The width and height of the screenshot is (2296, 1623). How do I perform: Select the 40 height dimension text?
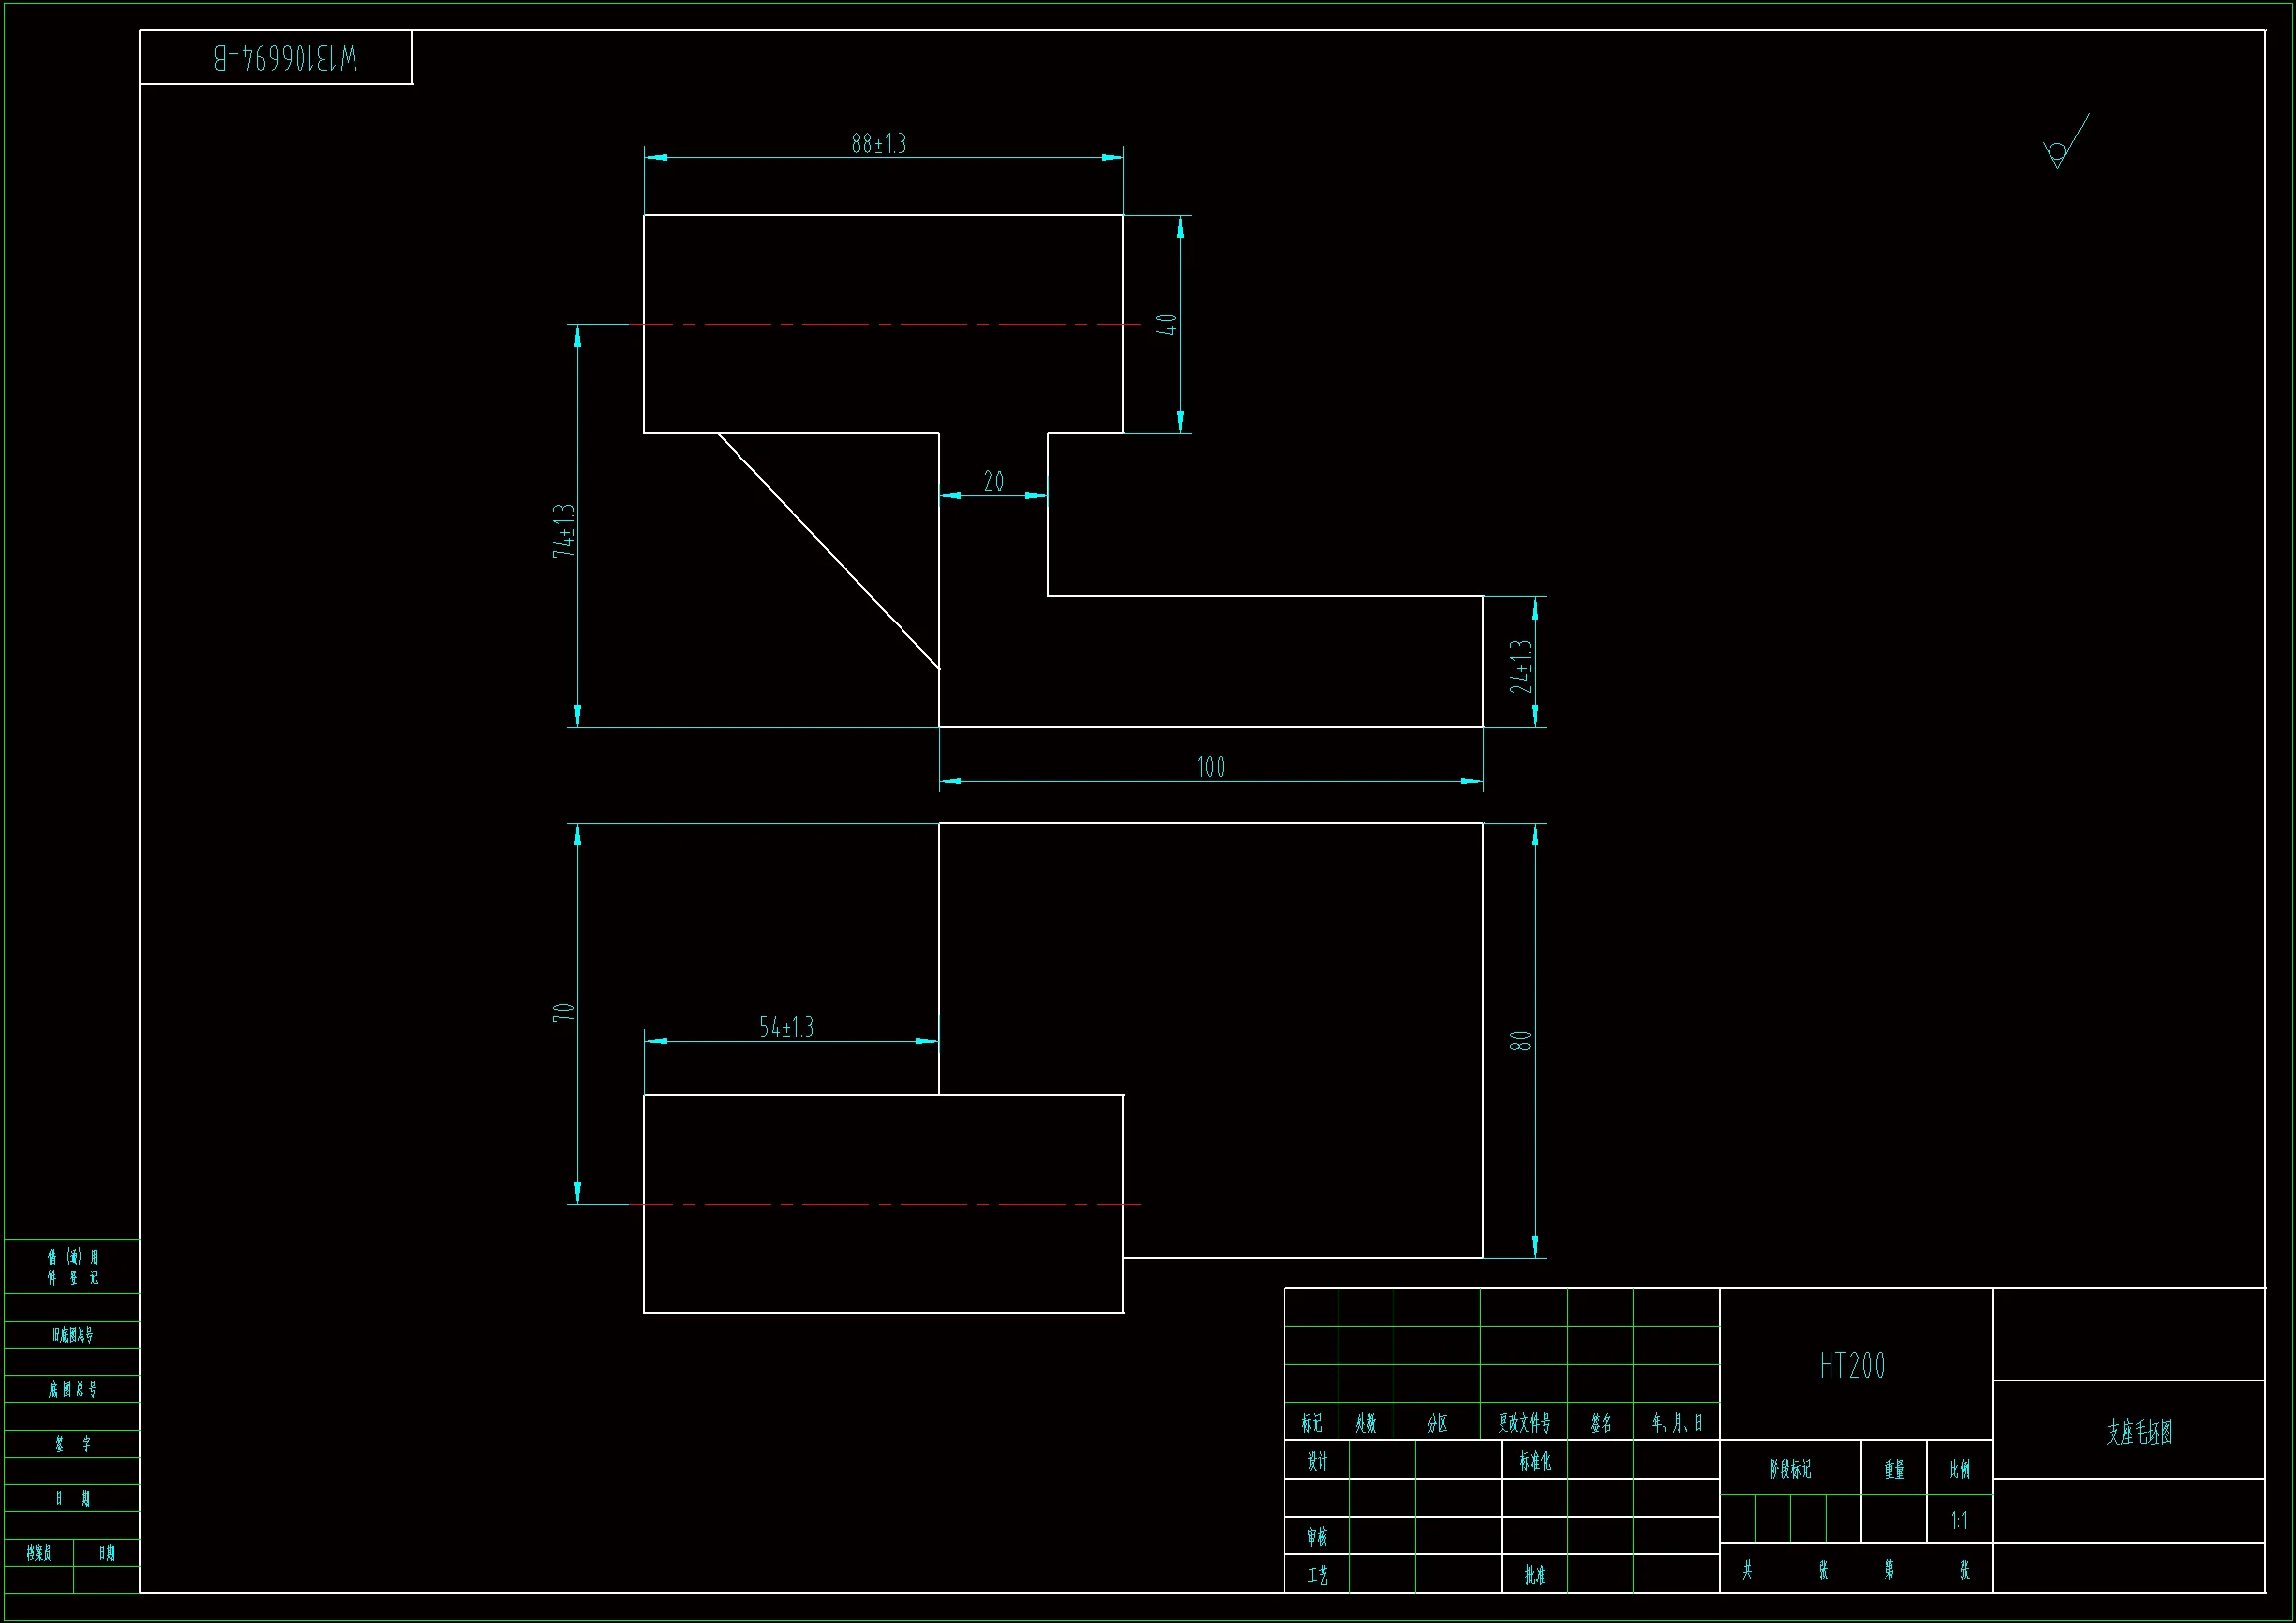(x=1166, y=324)
